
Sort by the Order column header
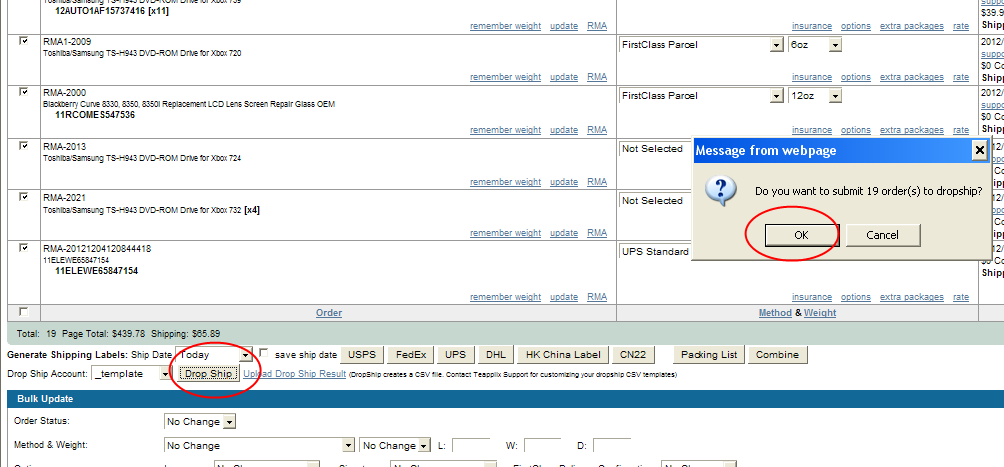click(x=329, y=313)
